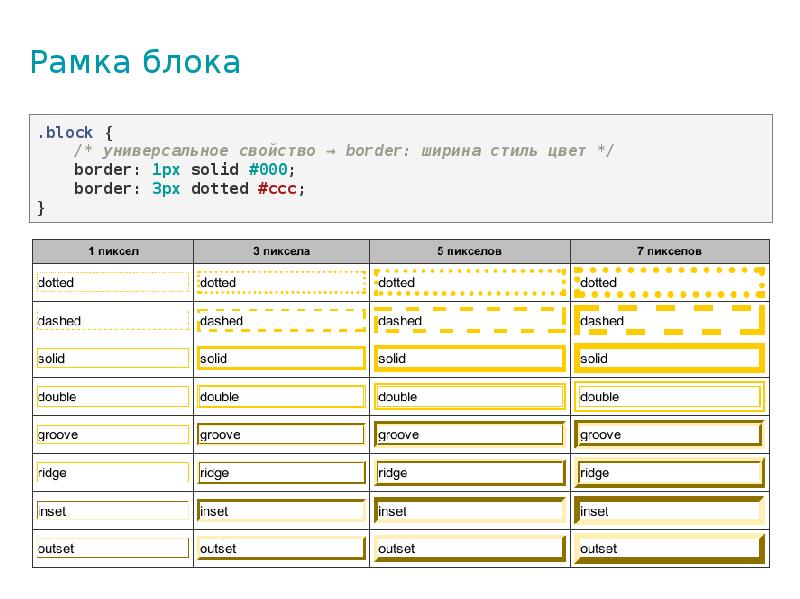Click the double box in 7 пикселов column

pyautogui.click(x=669, y=396)
